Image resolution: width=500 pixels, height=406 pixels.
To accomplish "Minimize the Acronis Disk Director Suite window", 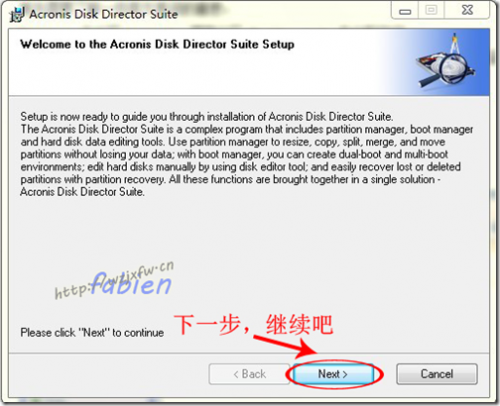I will [405, 11].
